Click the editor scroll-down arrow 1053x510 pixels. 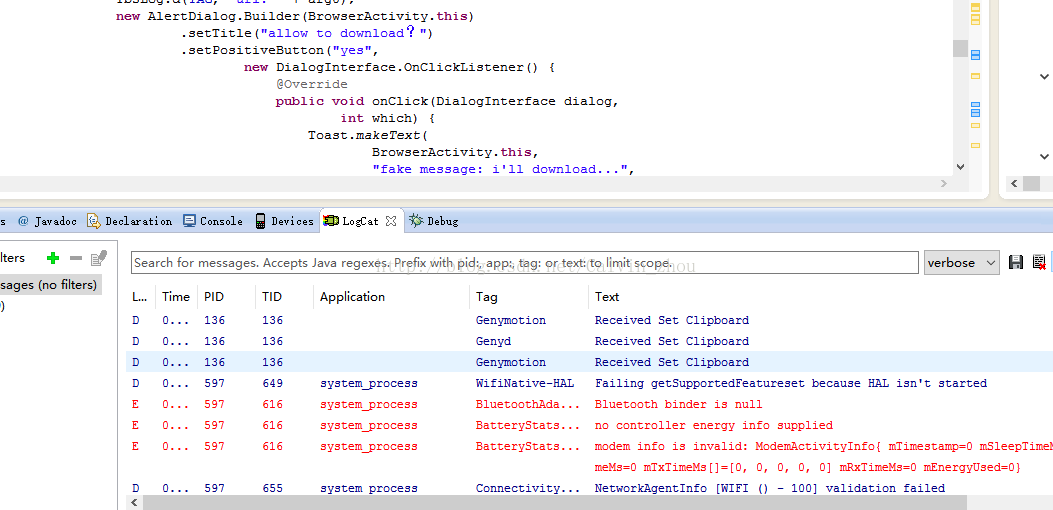click(960, 167)
